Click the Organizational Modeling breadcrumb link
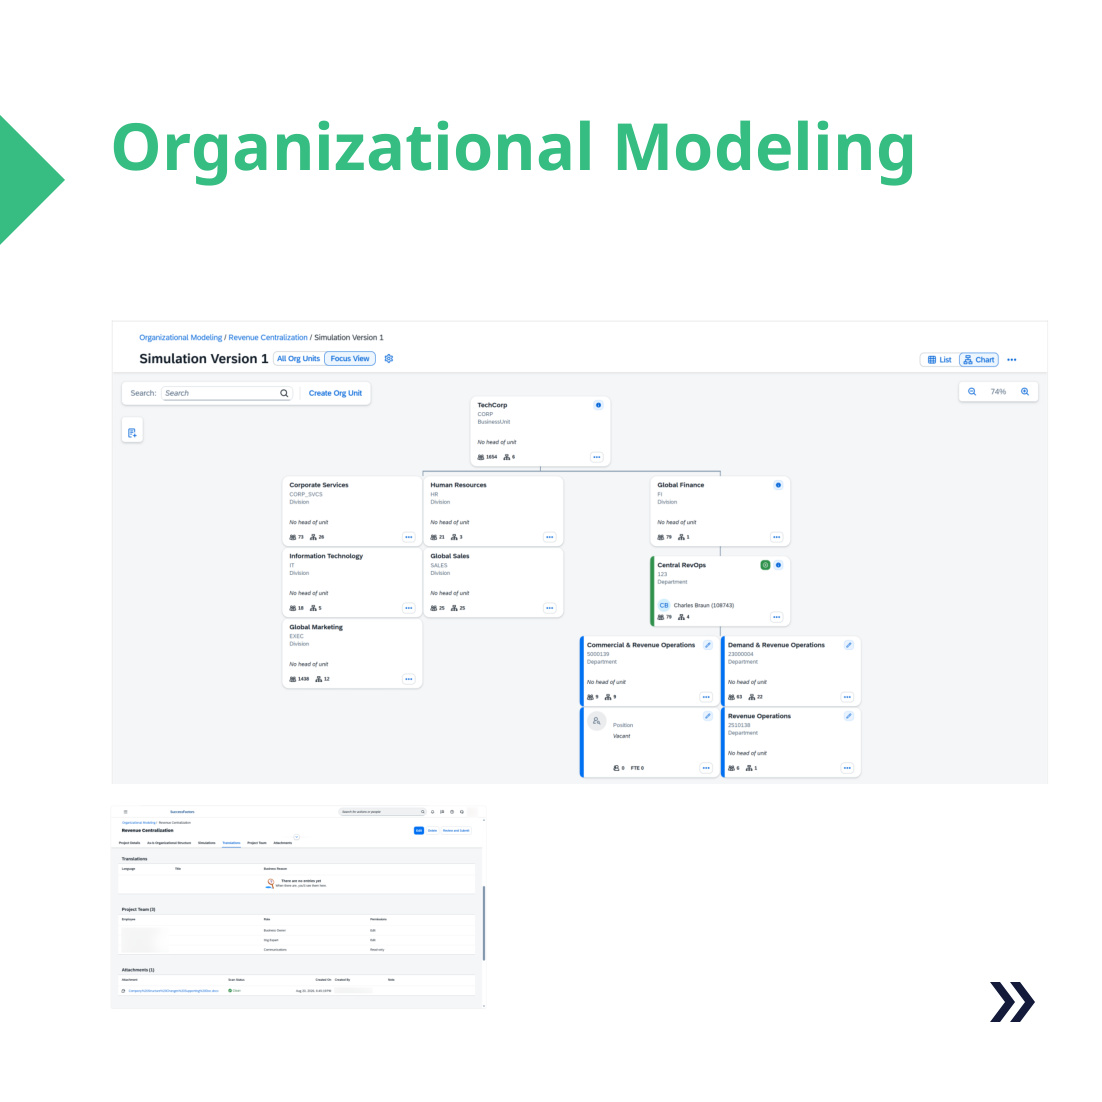This screenshot has width=1102, height=1102. point(181,337)
